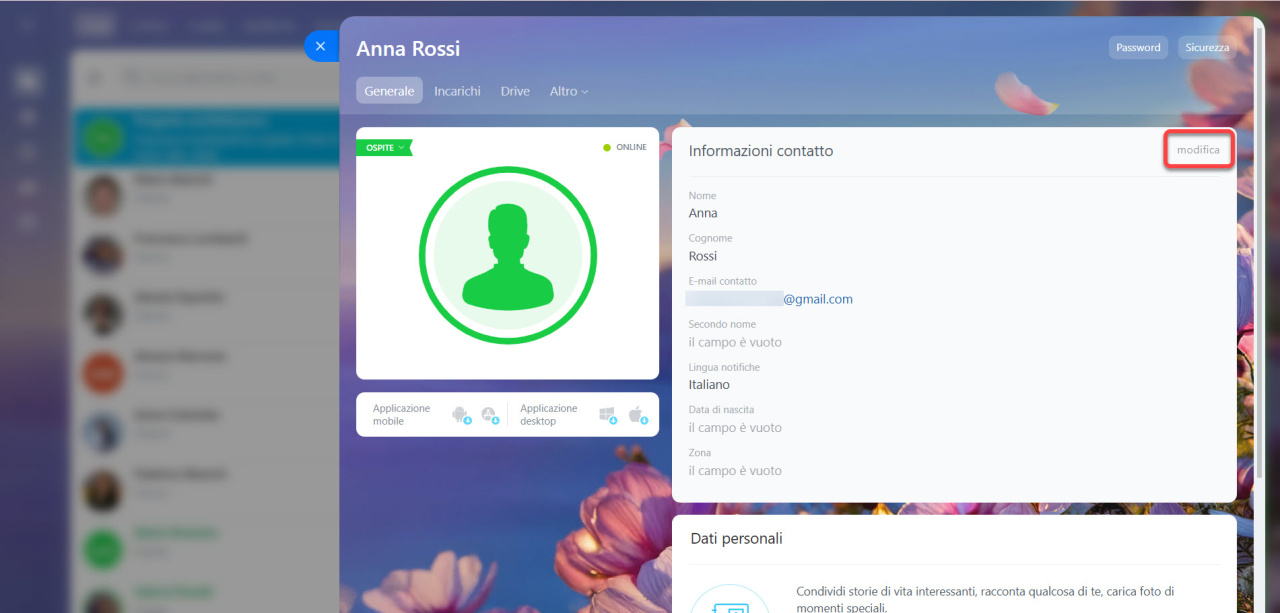1280x613 pixels.
Task: Click the Applicazione mobile label
Action: coord(402,415)
